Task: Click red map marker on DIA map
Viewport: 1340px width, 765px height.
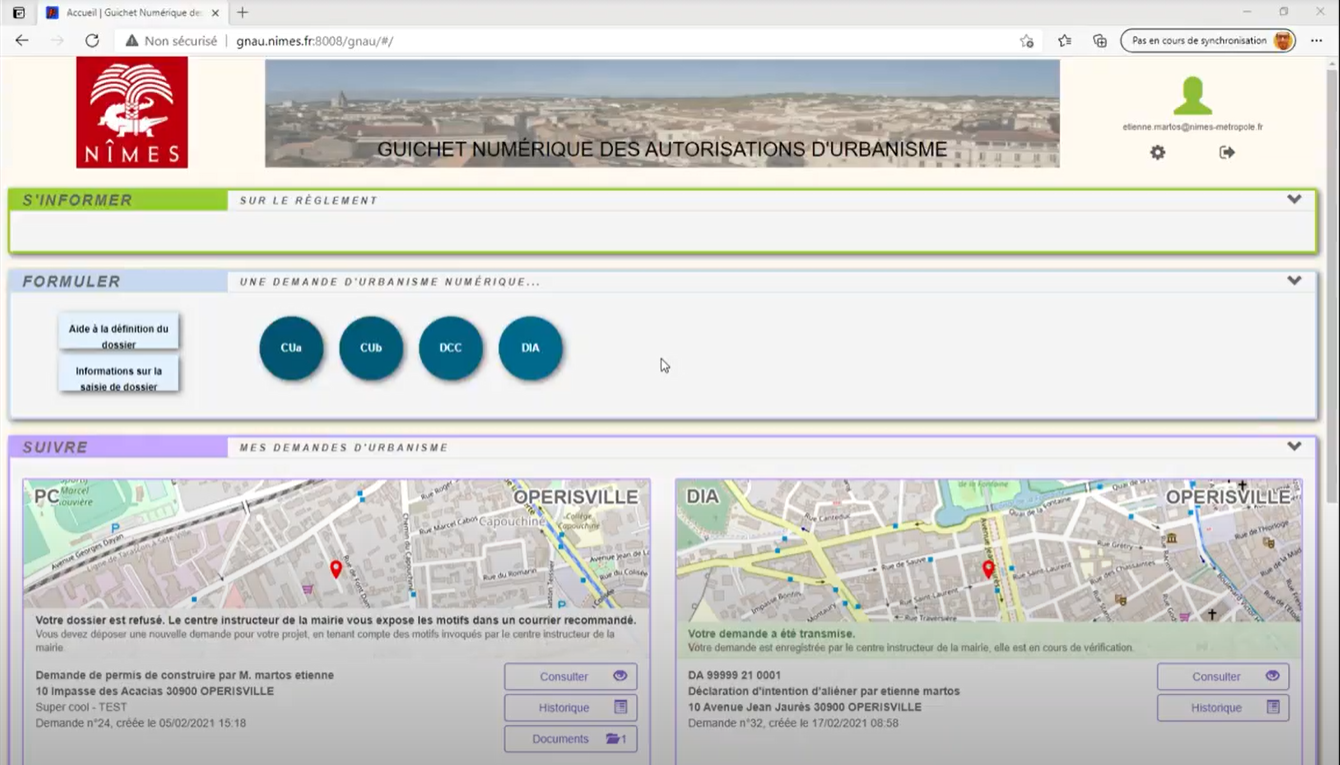Action: (x=988, y=569)
